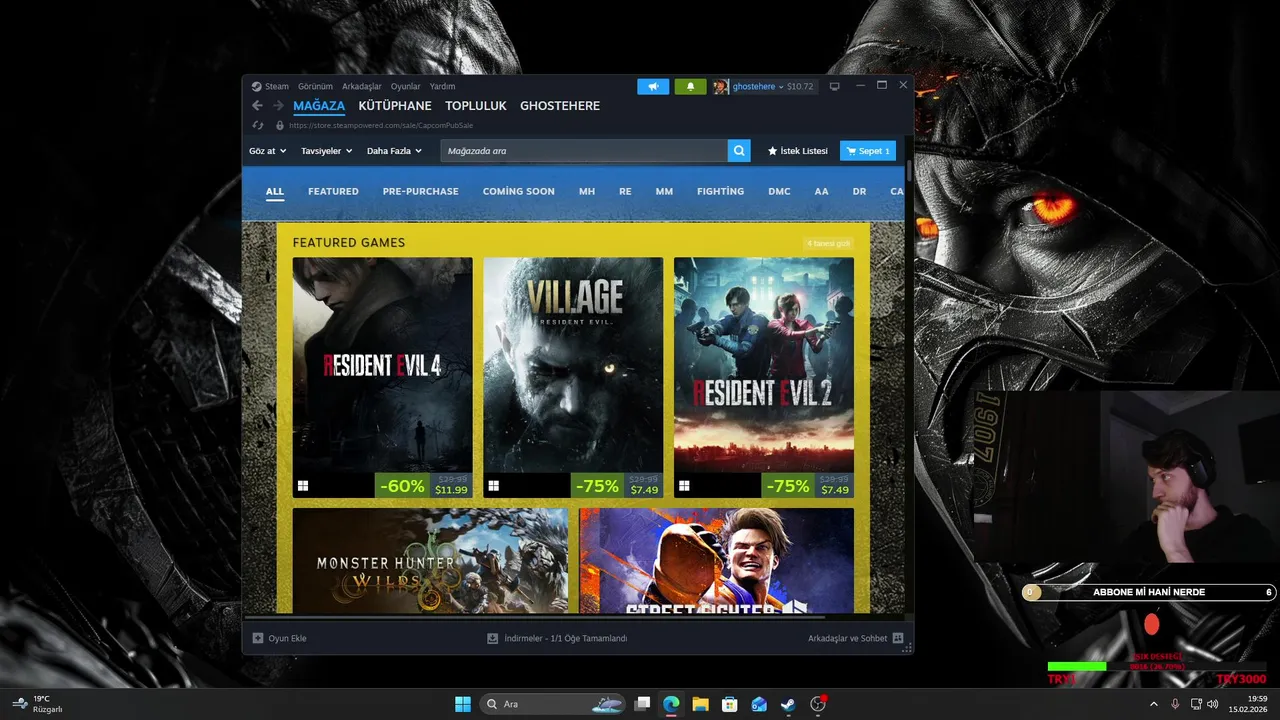Click the store page URL text

(381, 126)
